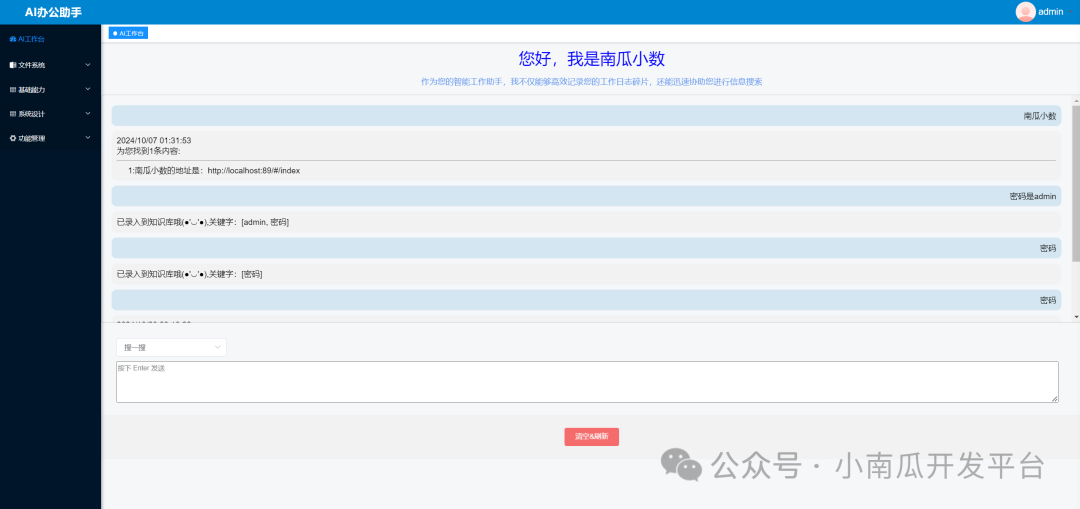Viewport: 1080px width, 509px height.
Task: Click the chat scrollbar thumb
Action: (1076, 183)
